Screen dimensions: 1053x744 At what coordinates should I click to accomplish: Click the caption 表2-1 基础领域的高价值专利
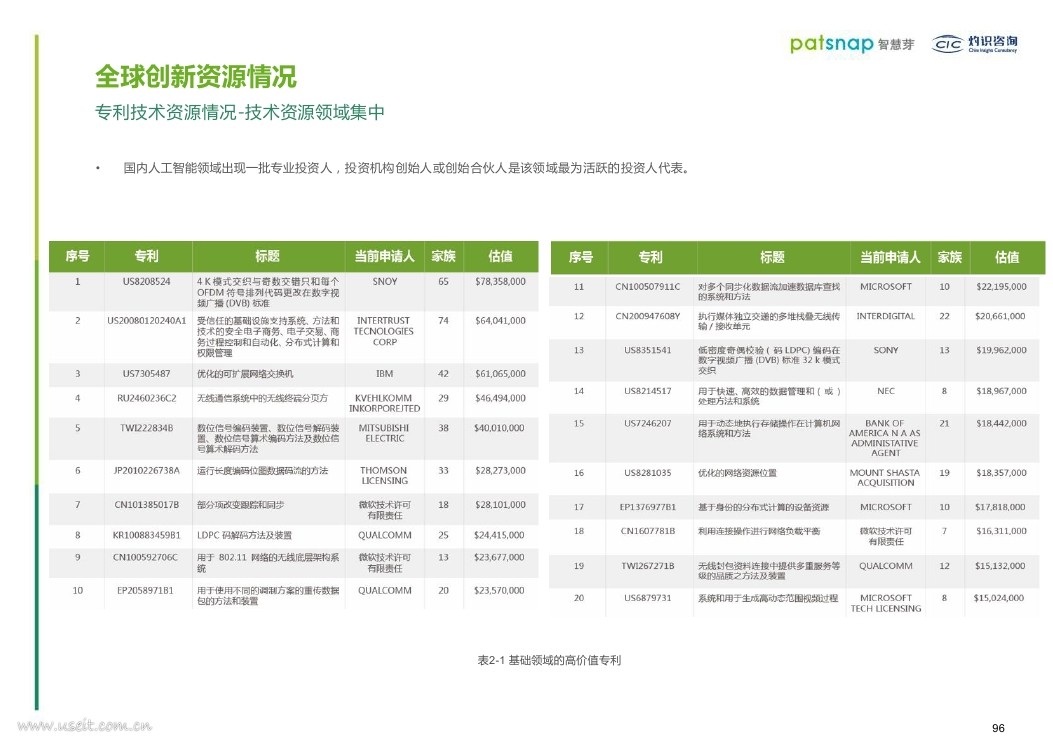coord(549,660)
